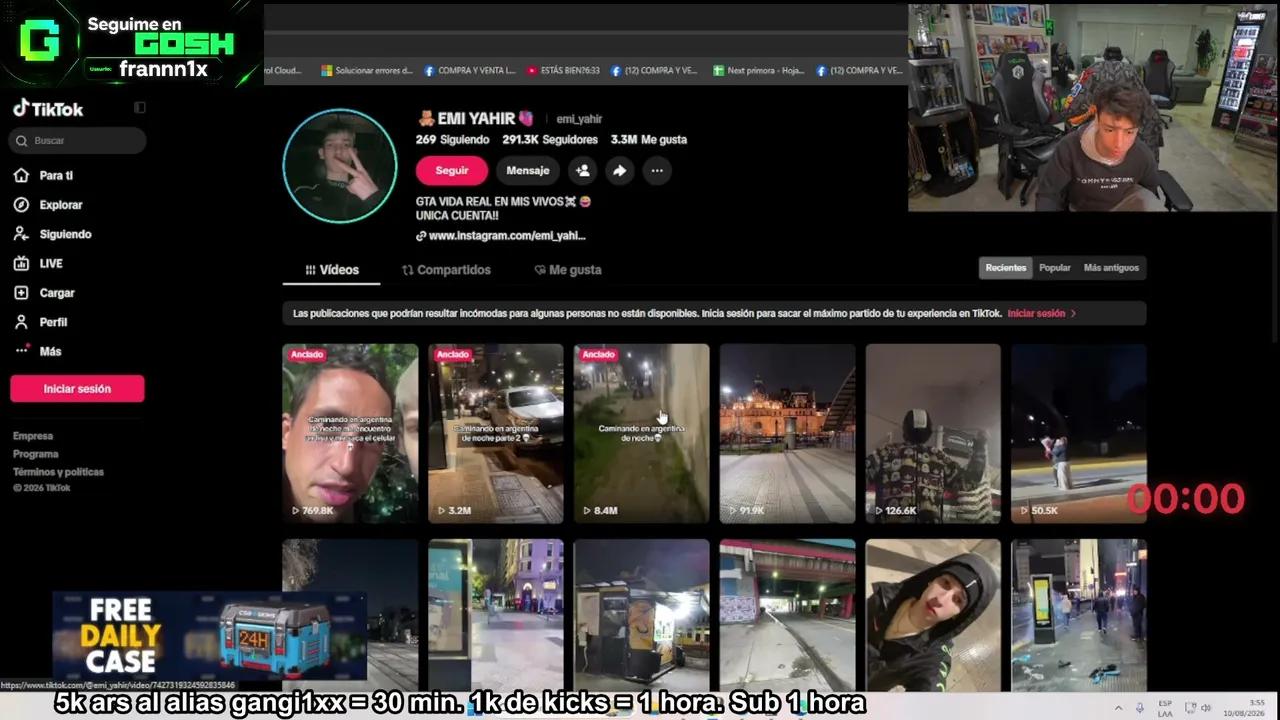Click the add-friend suggestion icon
Screen dimensions: 1280x720
pyautogui.click(x=583, y=171)
